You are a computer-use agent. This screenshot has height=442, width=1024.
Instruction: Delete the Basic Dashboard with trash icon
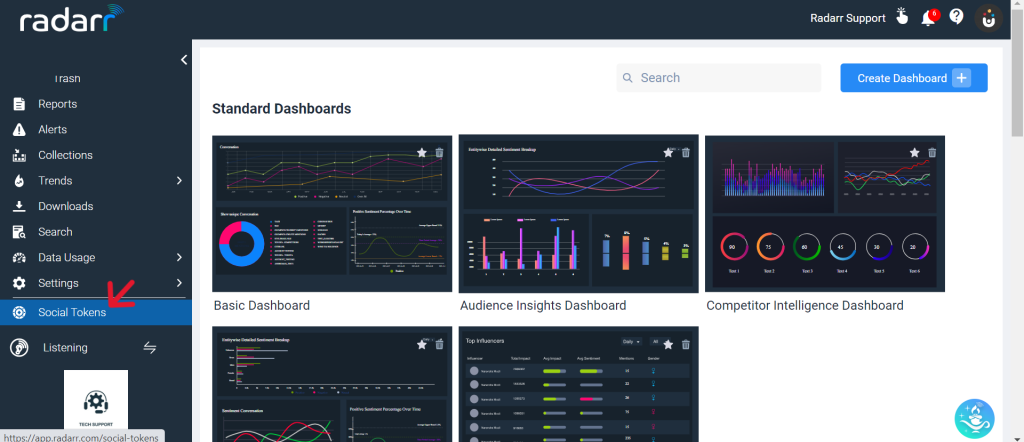(439, 153)
